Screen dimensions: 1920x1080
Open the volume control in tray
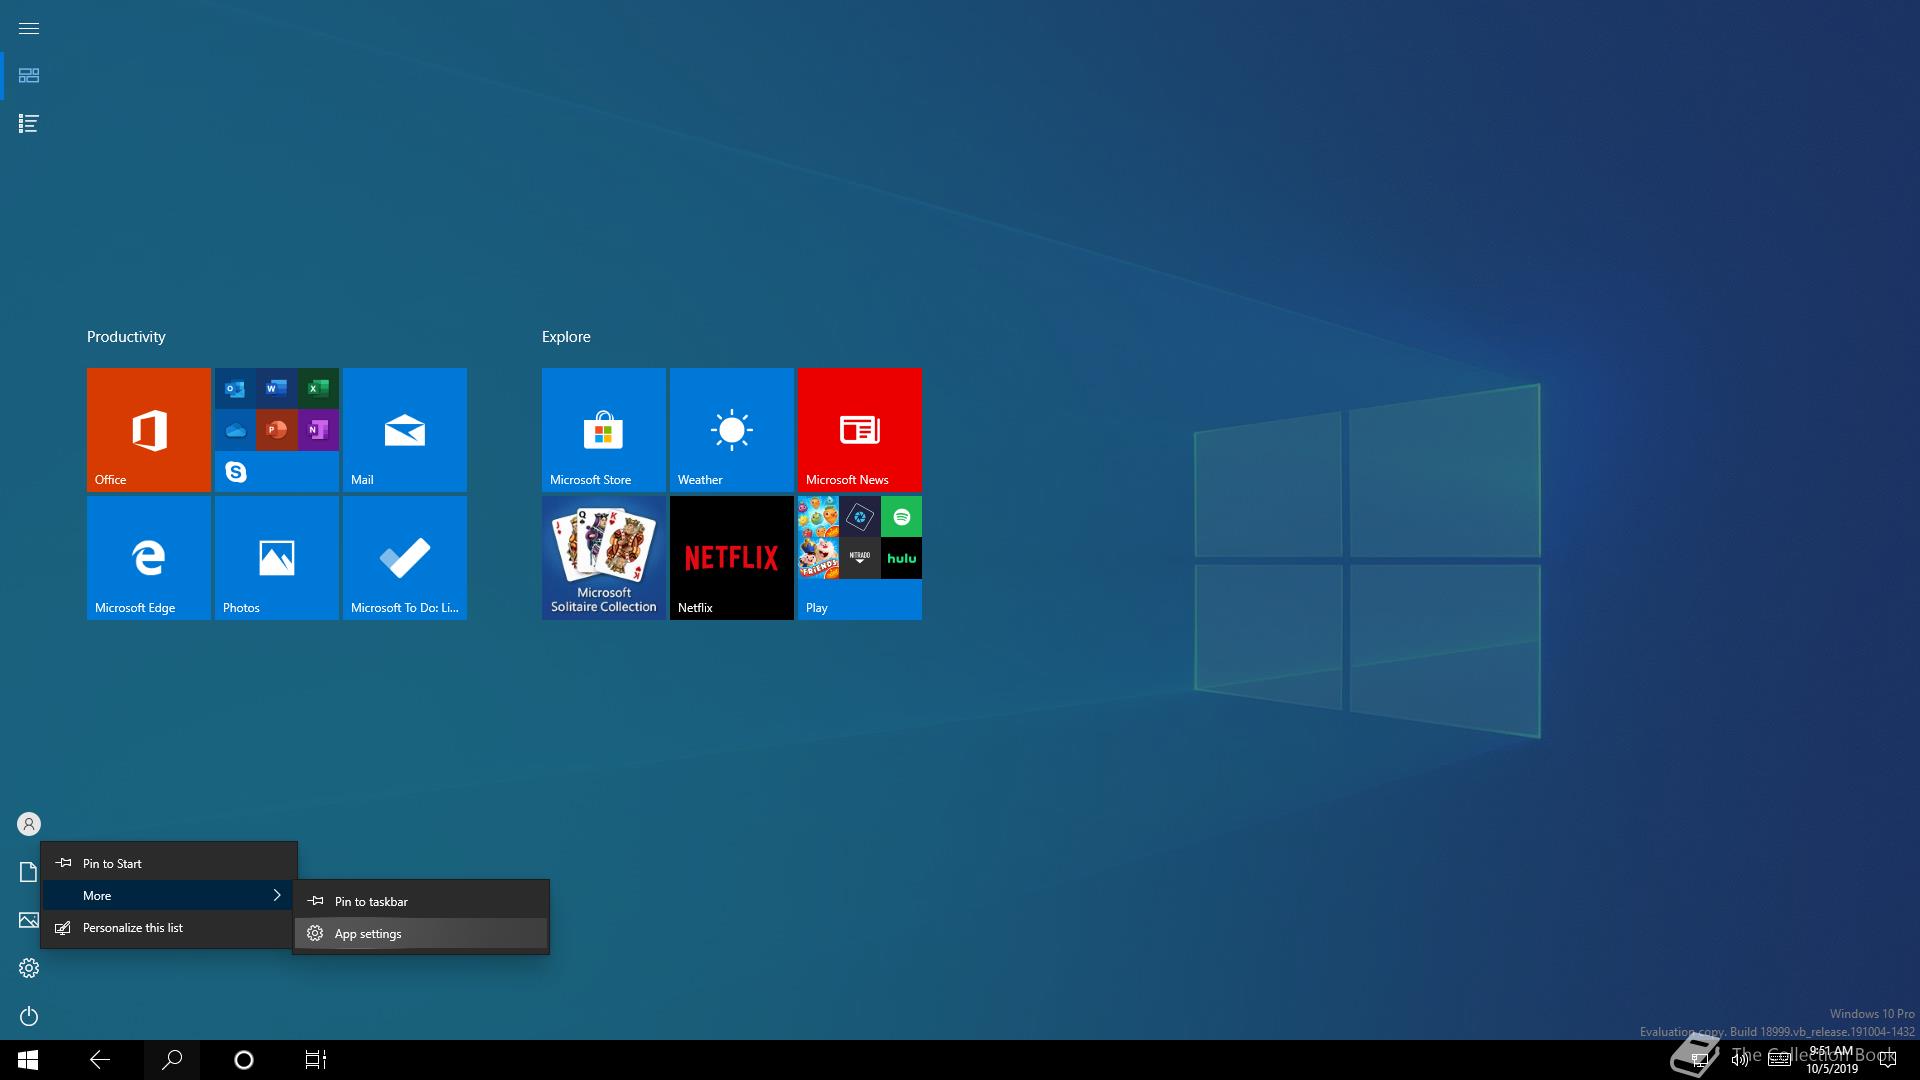[x=1740, y=1060]
